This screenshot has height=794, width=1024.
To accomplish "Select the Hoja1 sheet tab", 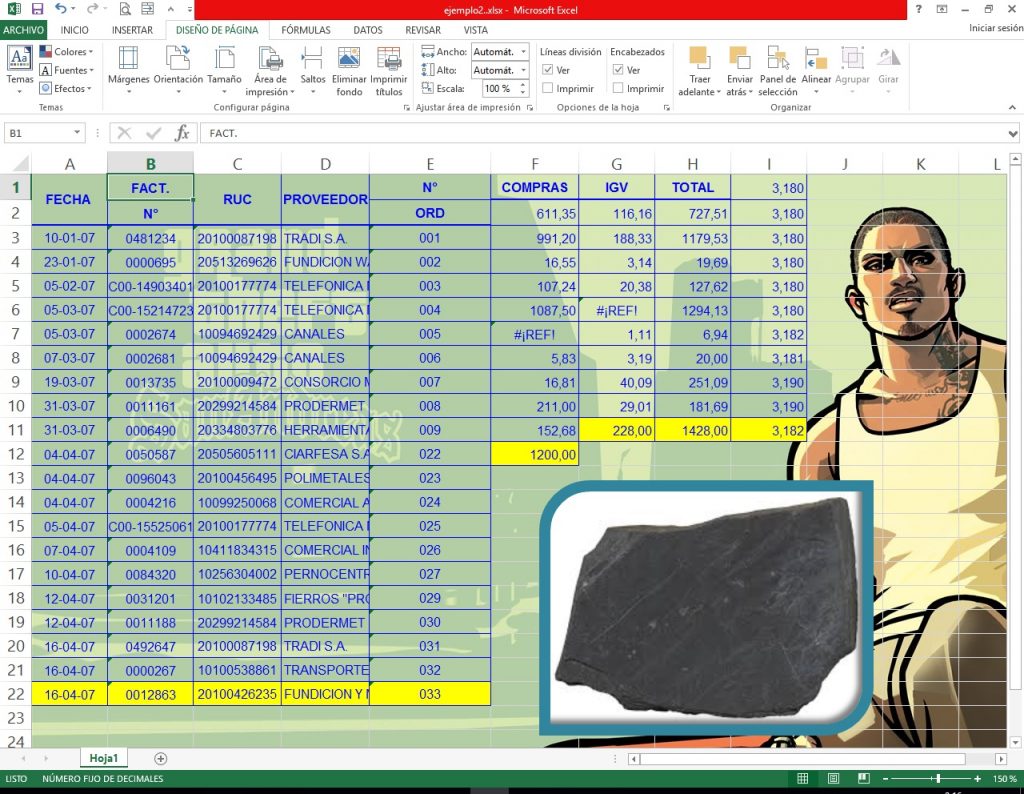I will [104, 758].
